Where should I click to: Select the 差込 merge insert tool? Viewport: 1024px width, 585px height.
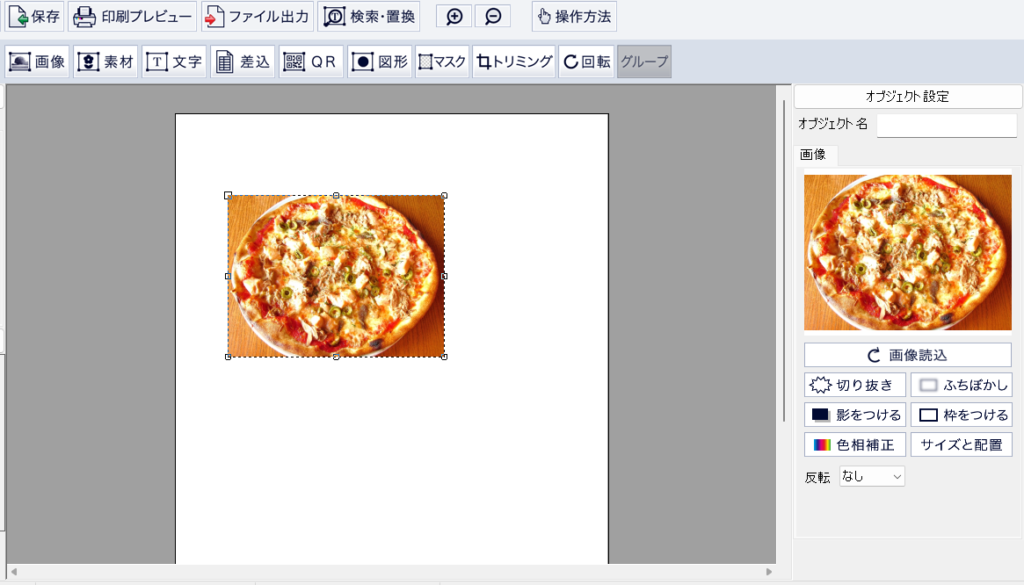click(242, 61)
